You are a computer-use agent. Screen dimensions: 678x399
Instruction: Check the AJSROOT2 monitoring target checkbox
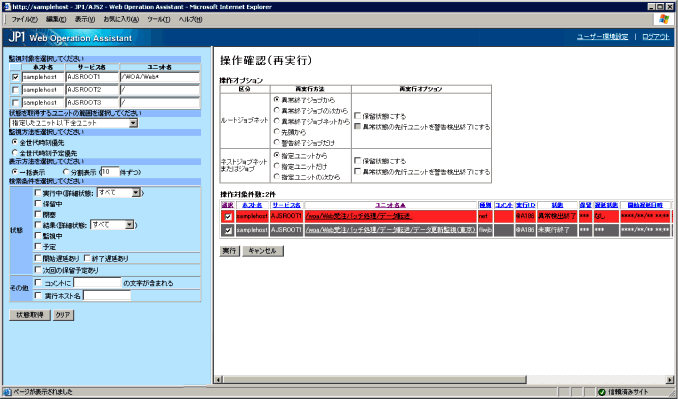(16, 90)
